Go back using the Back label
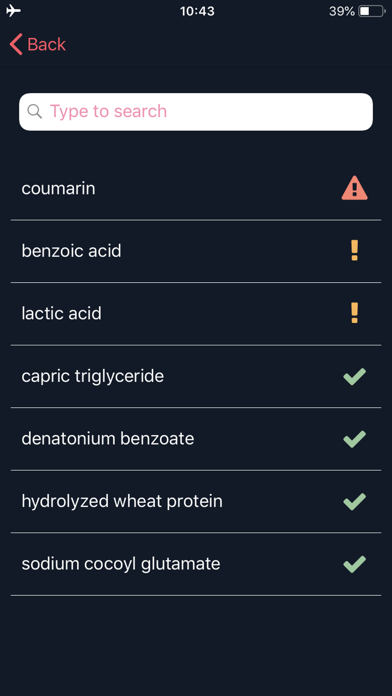 click(46, 44)
